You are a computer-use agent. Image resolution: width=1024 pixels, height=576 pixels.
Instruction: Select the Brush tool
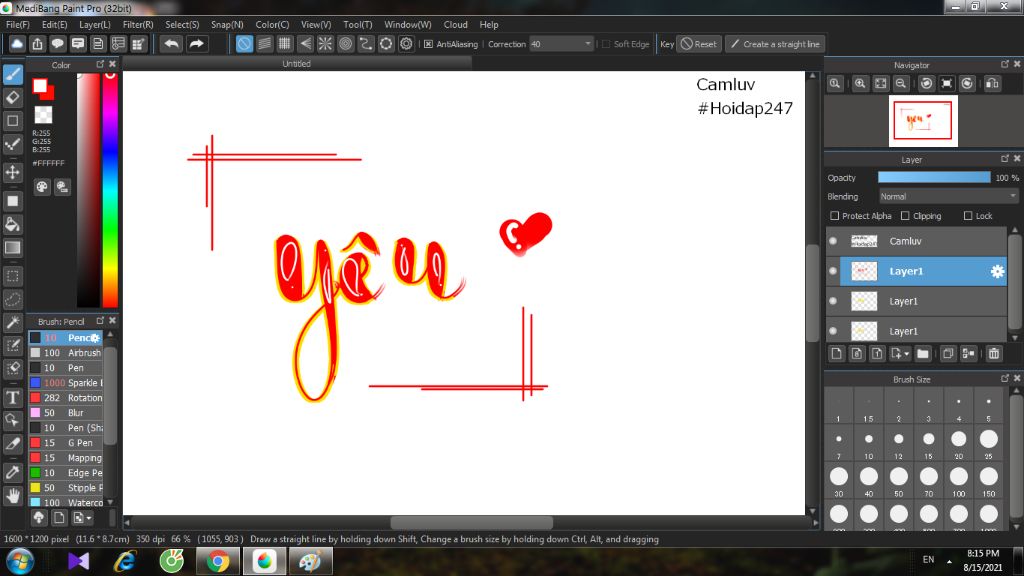pyautogui.click(x=12, y=74)
